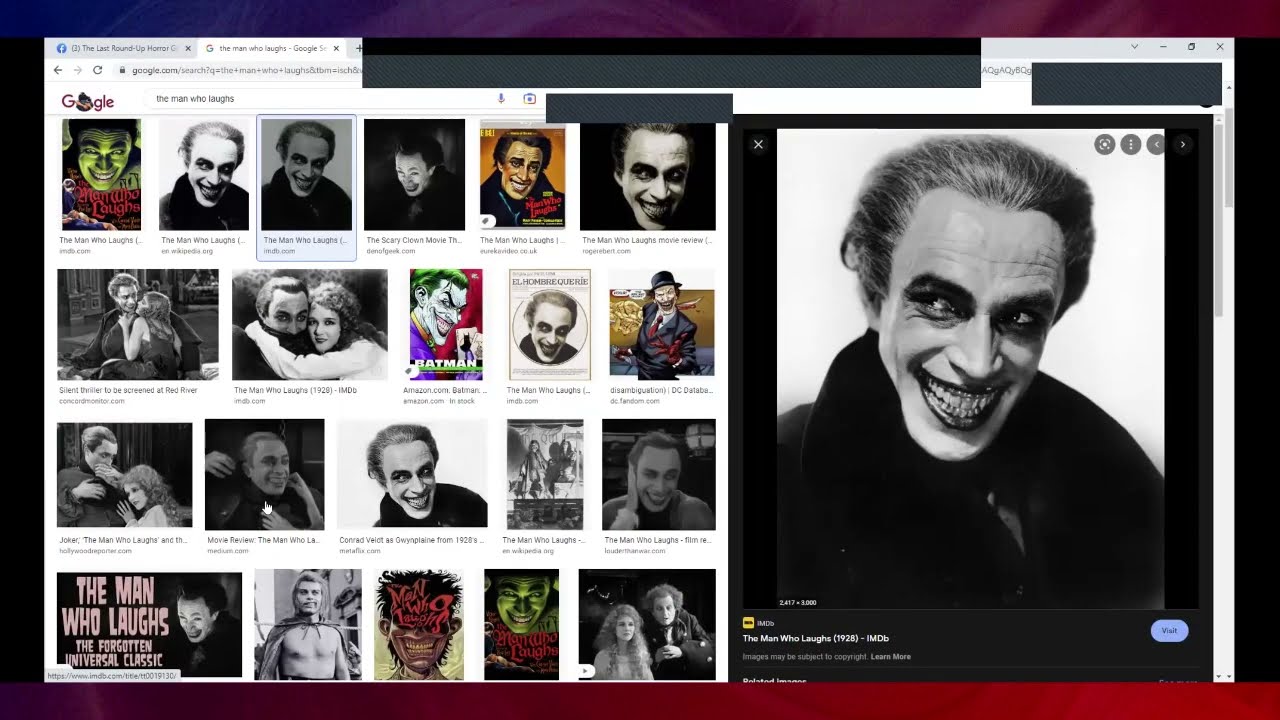Open El Hombre Que Rie poster thumbnail
1280x720 pixels.
[549, 324]
